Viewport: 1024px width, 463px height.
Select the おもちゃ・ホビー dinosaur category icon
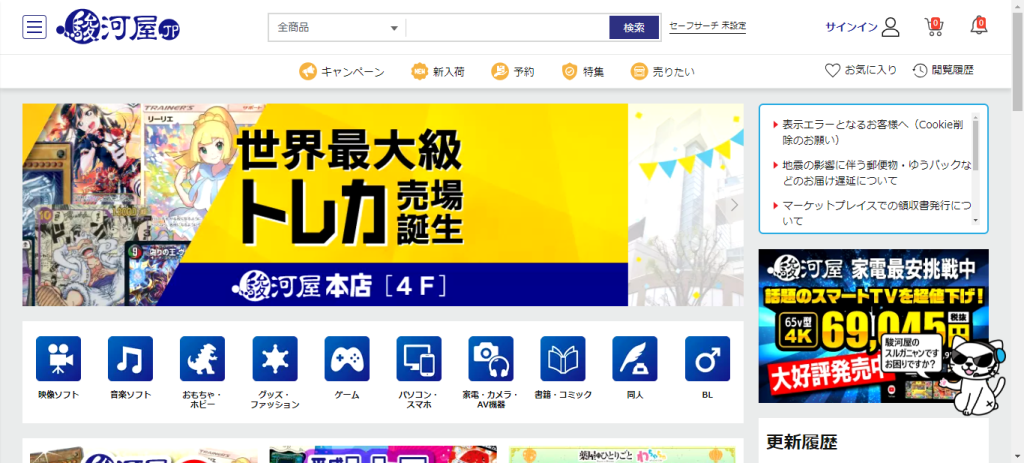(202, 358)
